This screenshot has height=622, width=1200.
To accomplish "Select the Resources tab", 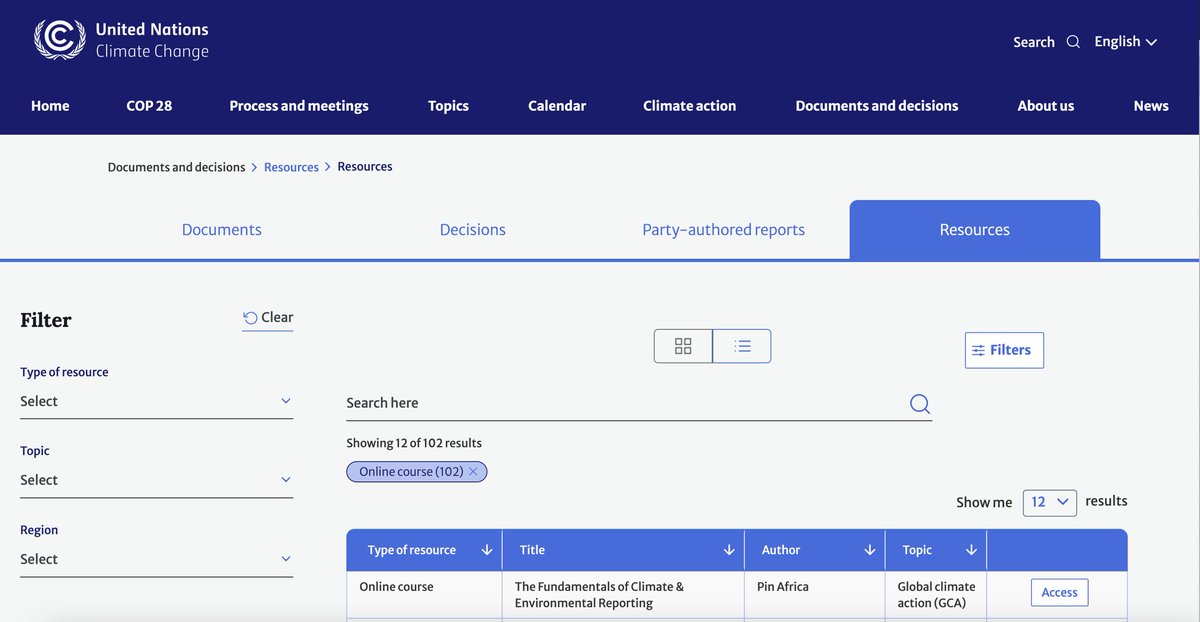I will (975, 229).
